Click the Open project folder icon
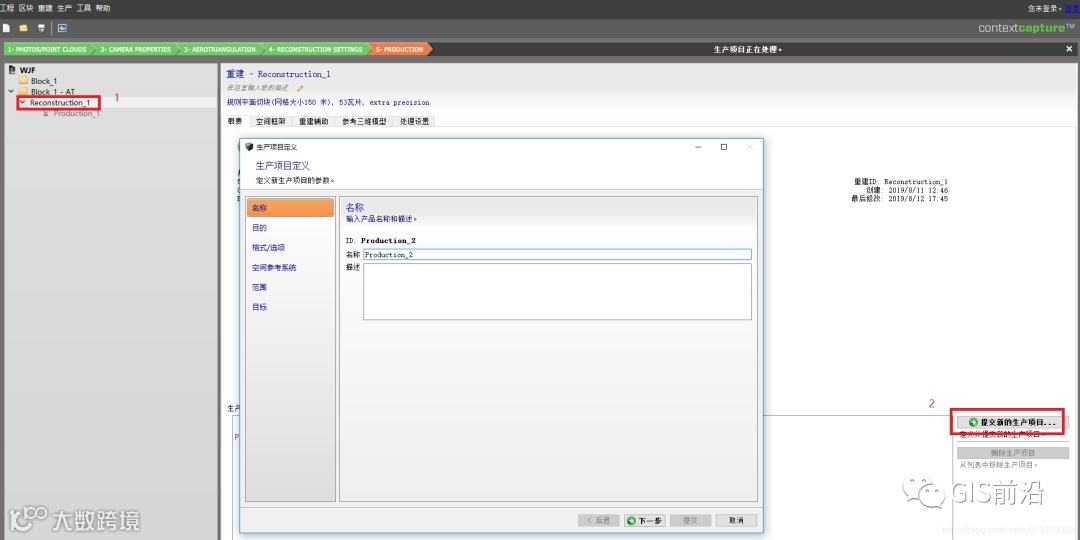This screenshot has height=540, width=1080. (23, 28)
